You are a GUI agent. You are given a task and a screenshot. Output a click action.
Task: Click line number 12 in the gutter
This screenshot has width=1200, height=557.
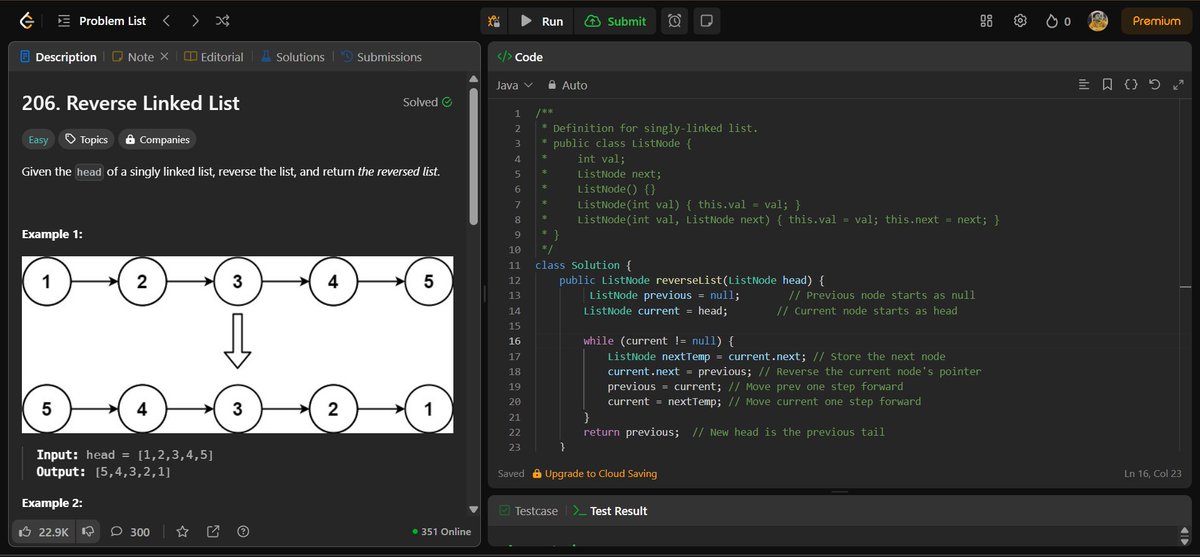click(x=516, y=281)
